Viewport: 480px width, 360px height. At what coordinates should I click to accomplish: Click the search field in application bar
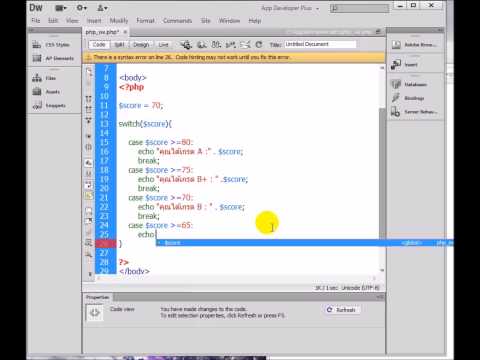tap(359, 8)
